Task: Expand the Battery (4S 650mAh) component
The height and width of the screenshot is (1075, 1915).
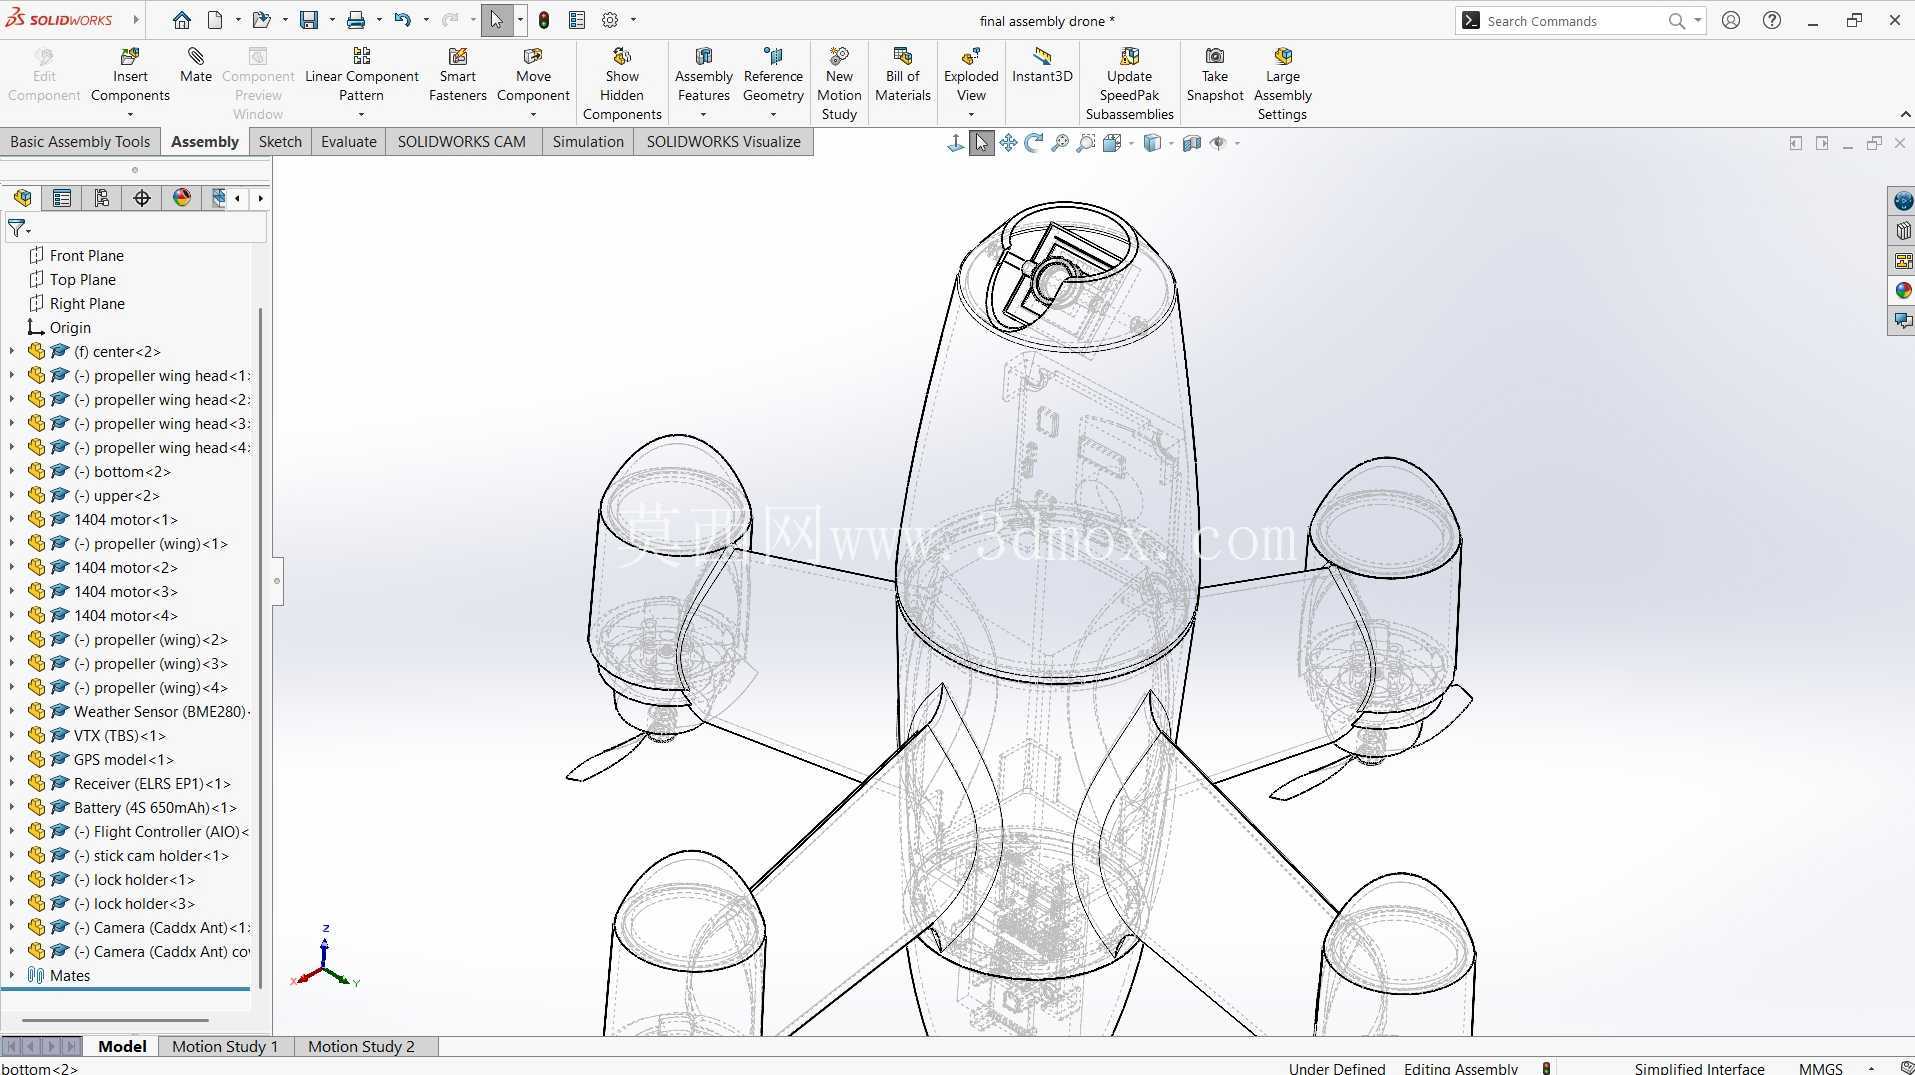Action: click(x=12, y=807)
